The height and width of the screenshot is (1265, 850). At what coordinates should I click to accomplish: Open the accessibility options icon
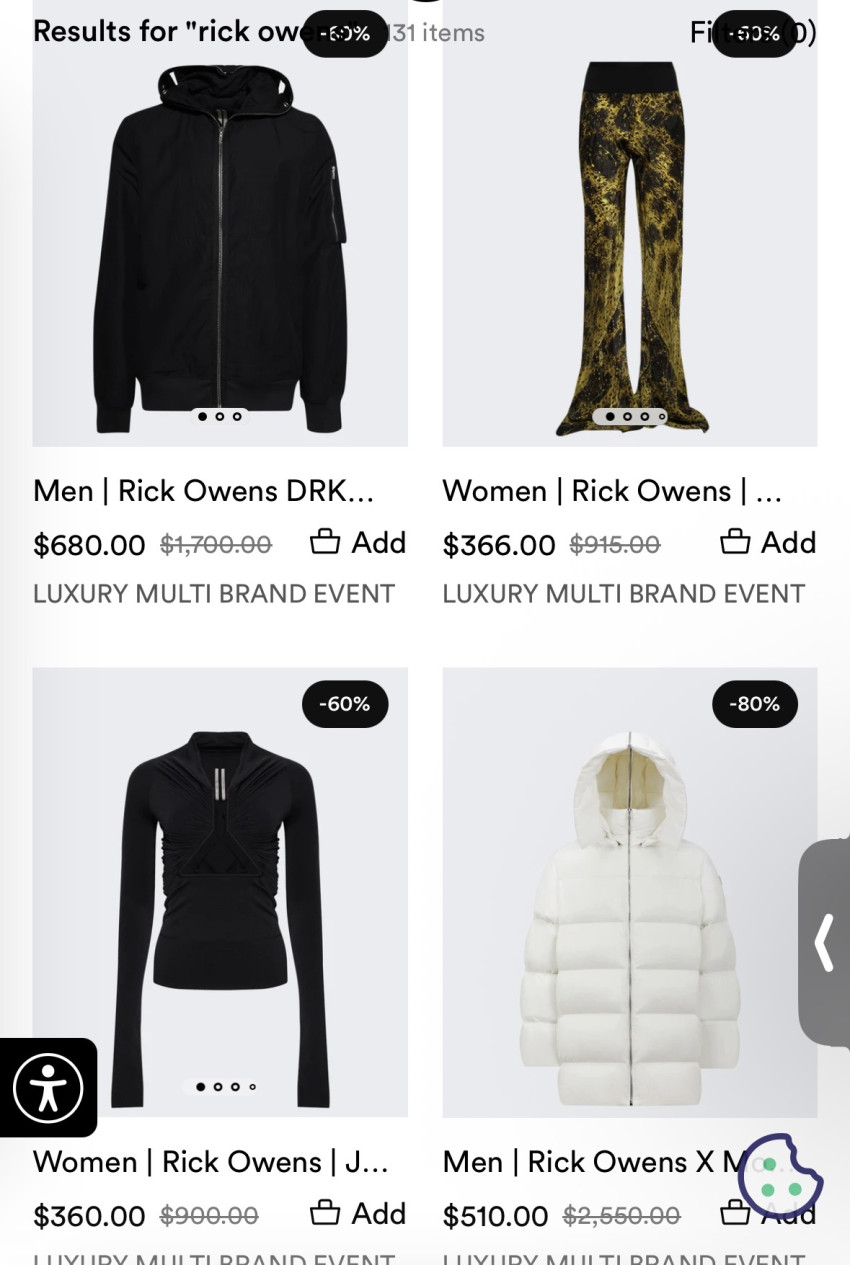pos(47,1088)
